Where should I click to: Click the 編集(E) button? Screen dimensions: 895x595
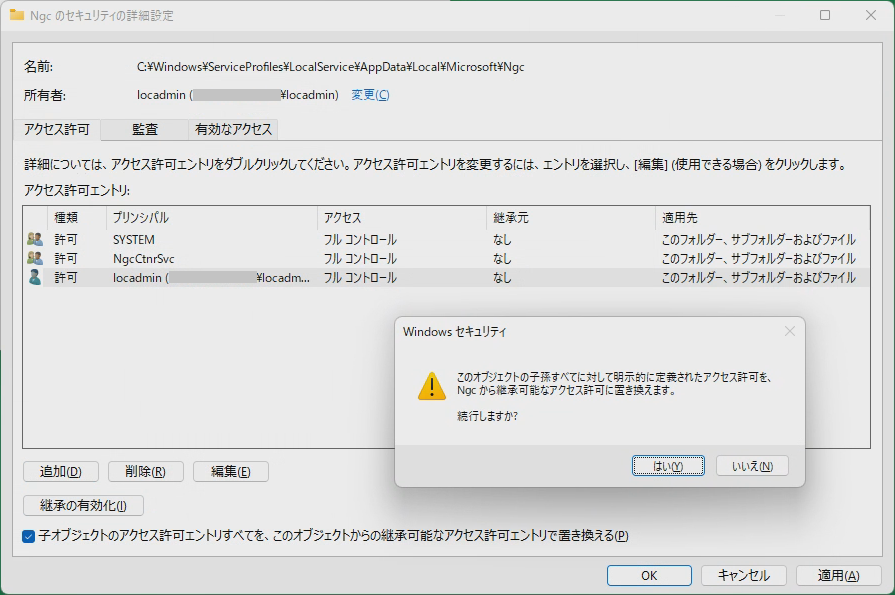tap(231, 472)
